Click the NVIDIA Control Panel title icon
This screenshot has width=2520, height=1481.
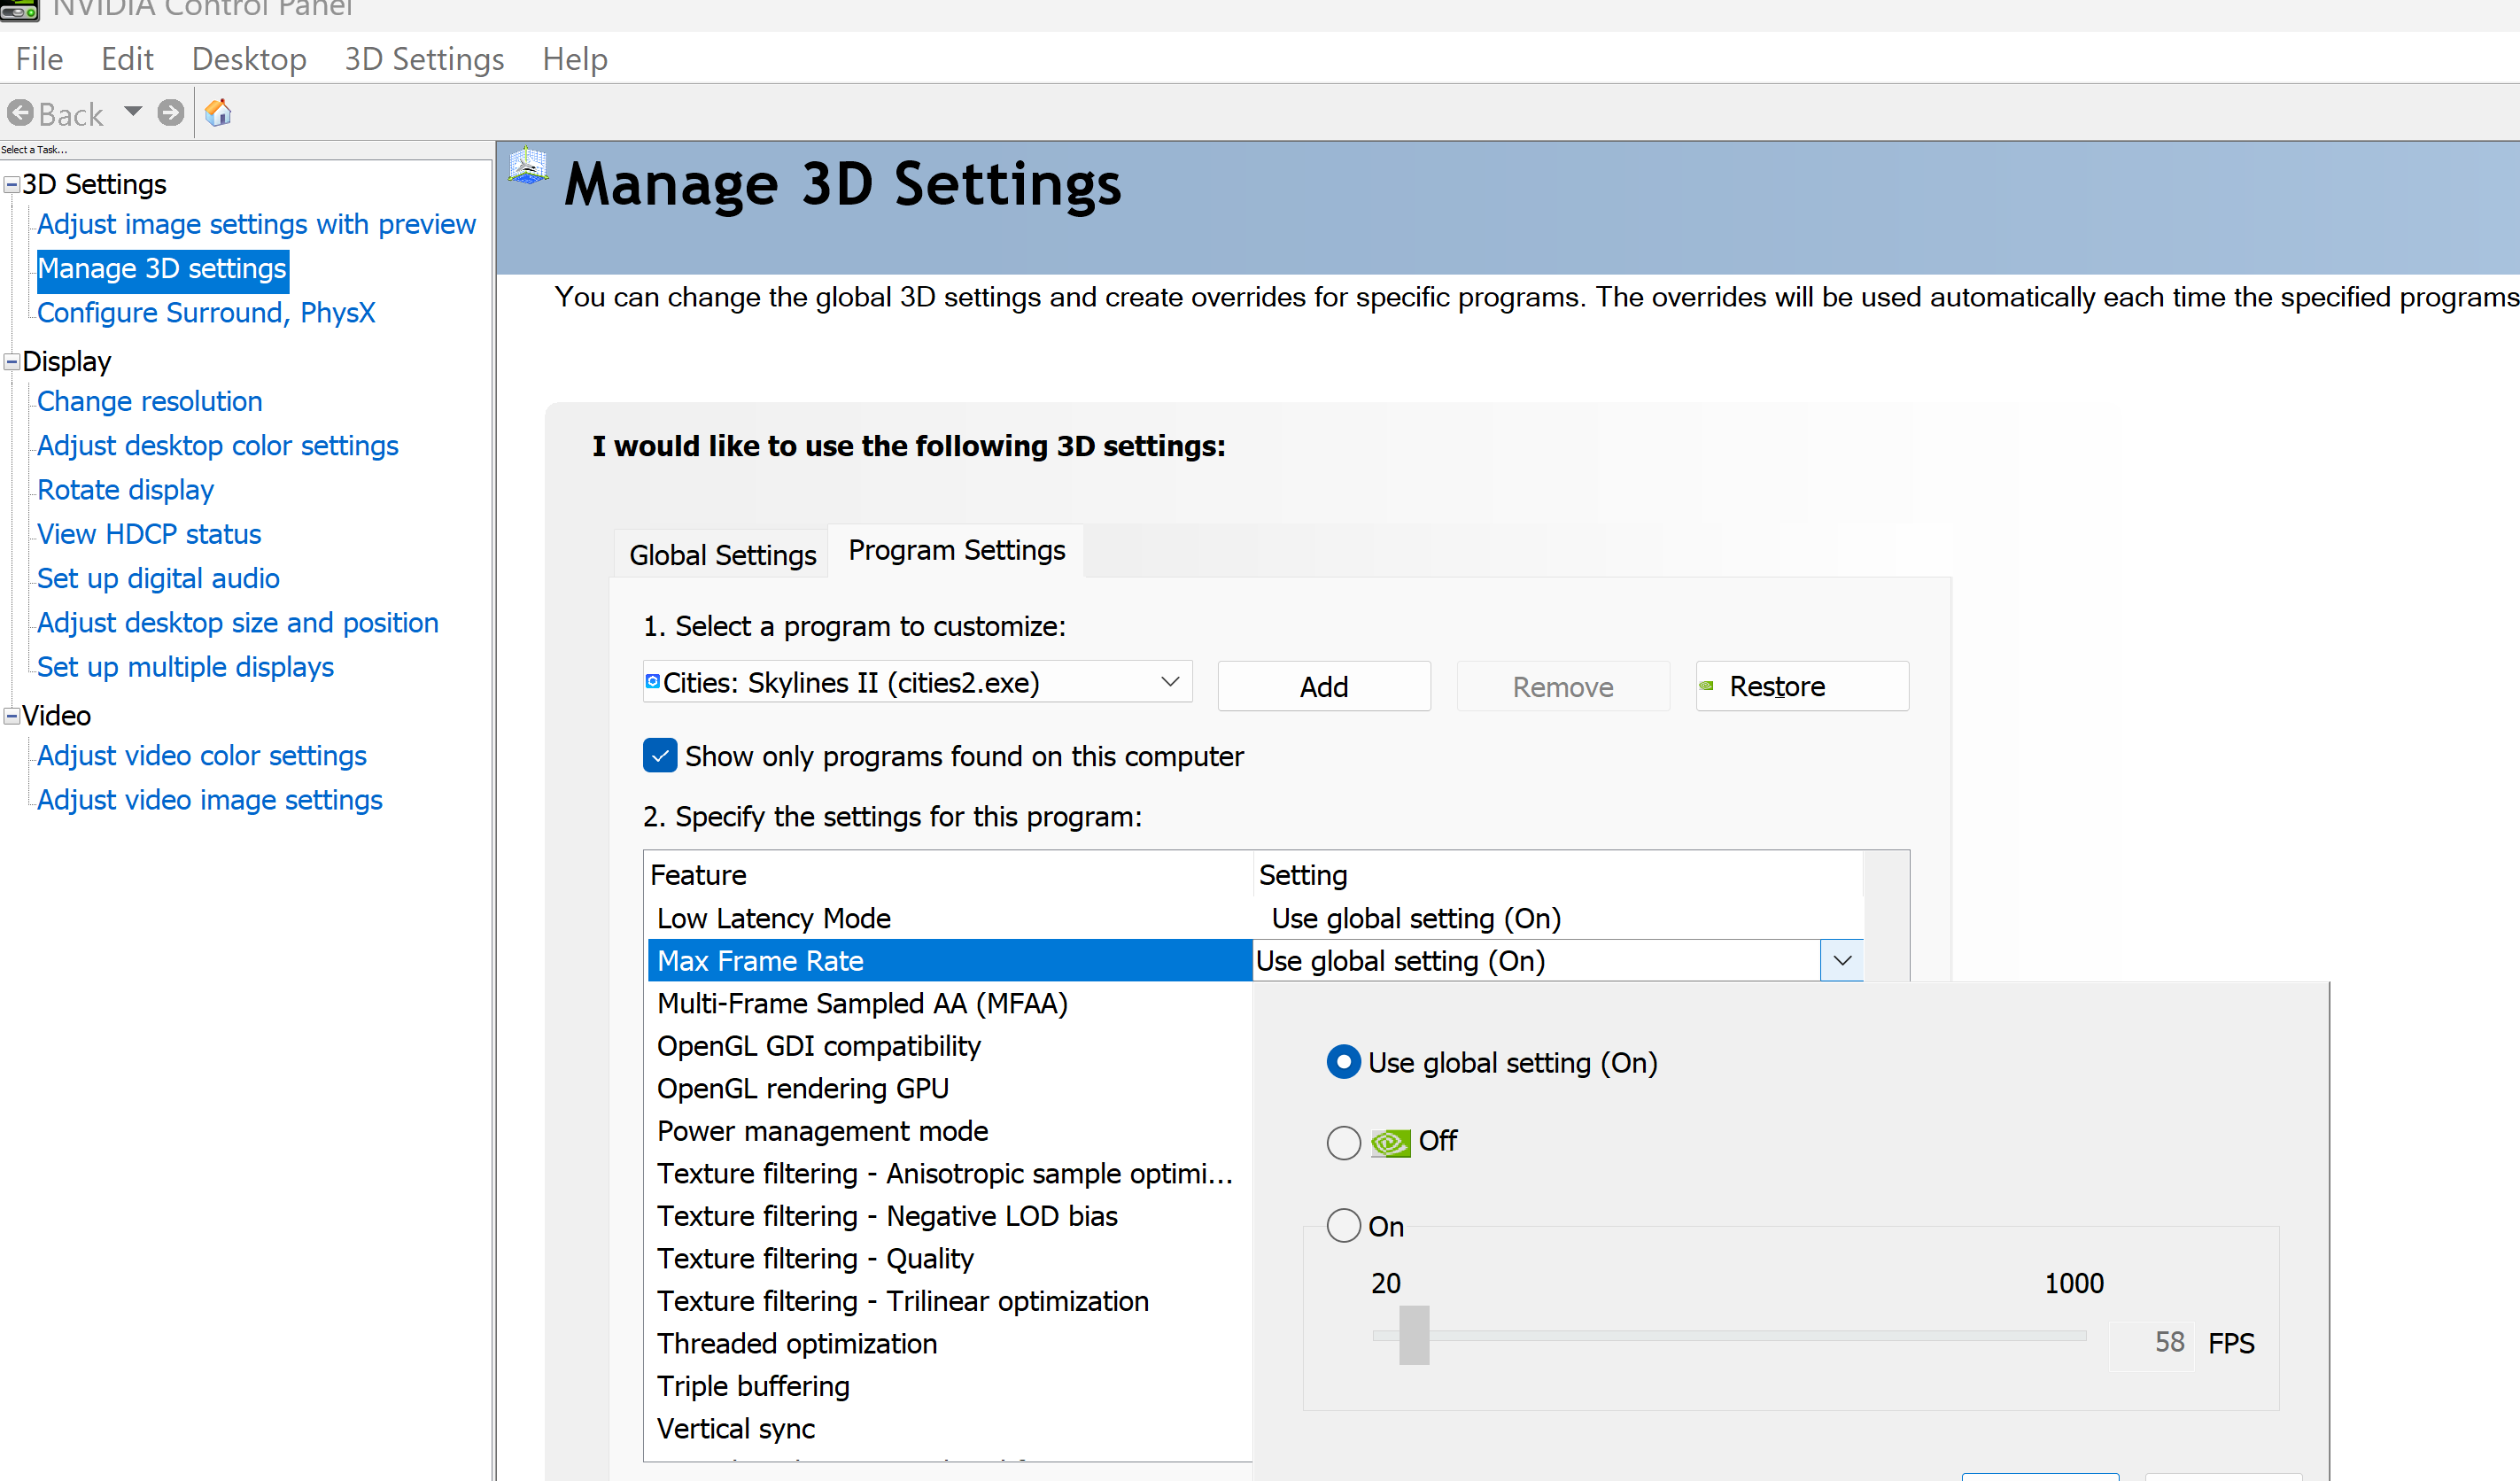tap(19, 10)
